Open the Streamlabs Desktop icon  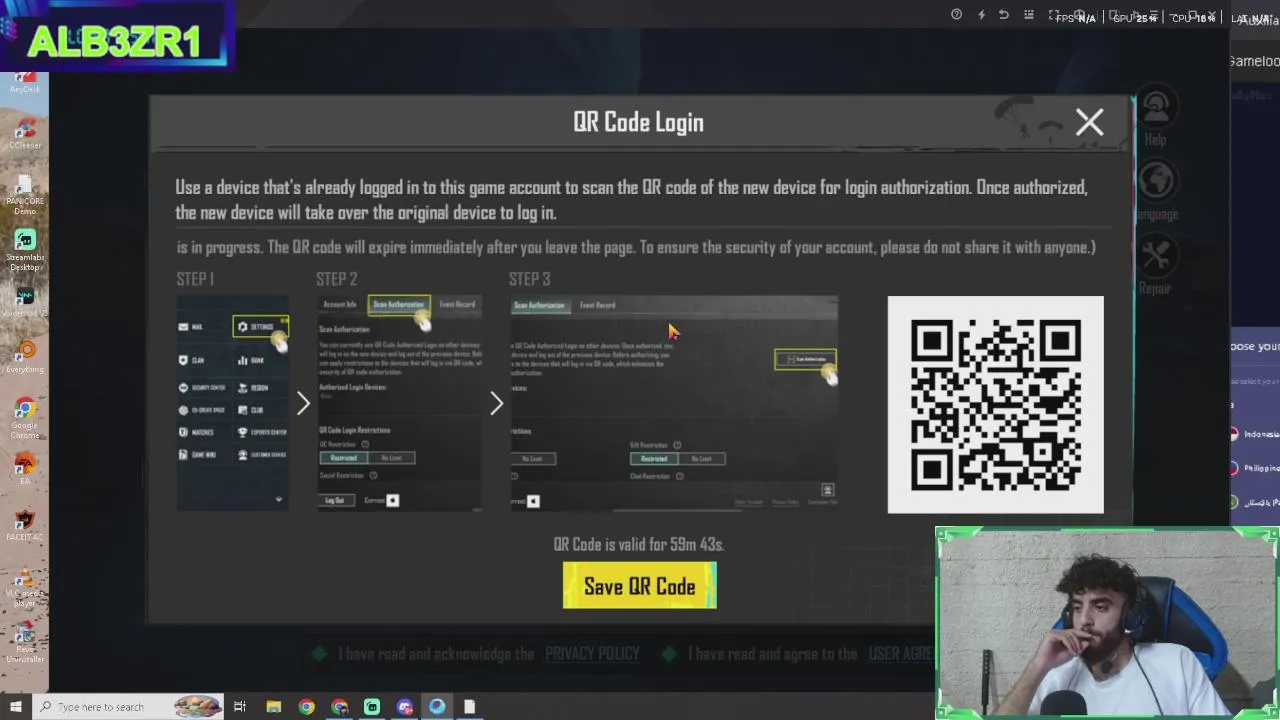point(25,250)
